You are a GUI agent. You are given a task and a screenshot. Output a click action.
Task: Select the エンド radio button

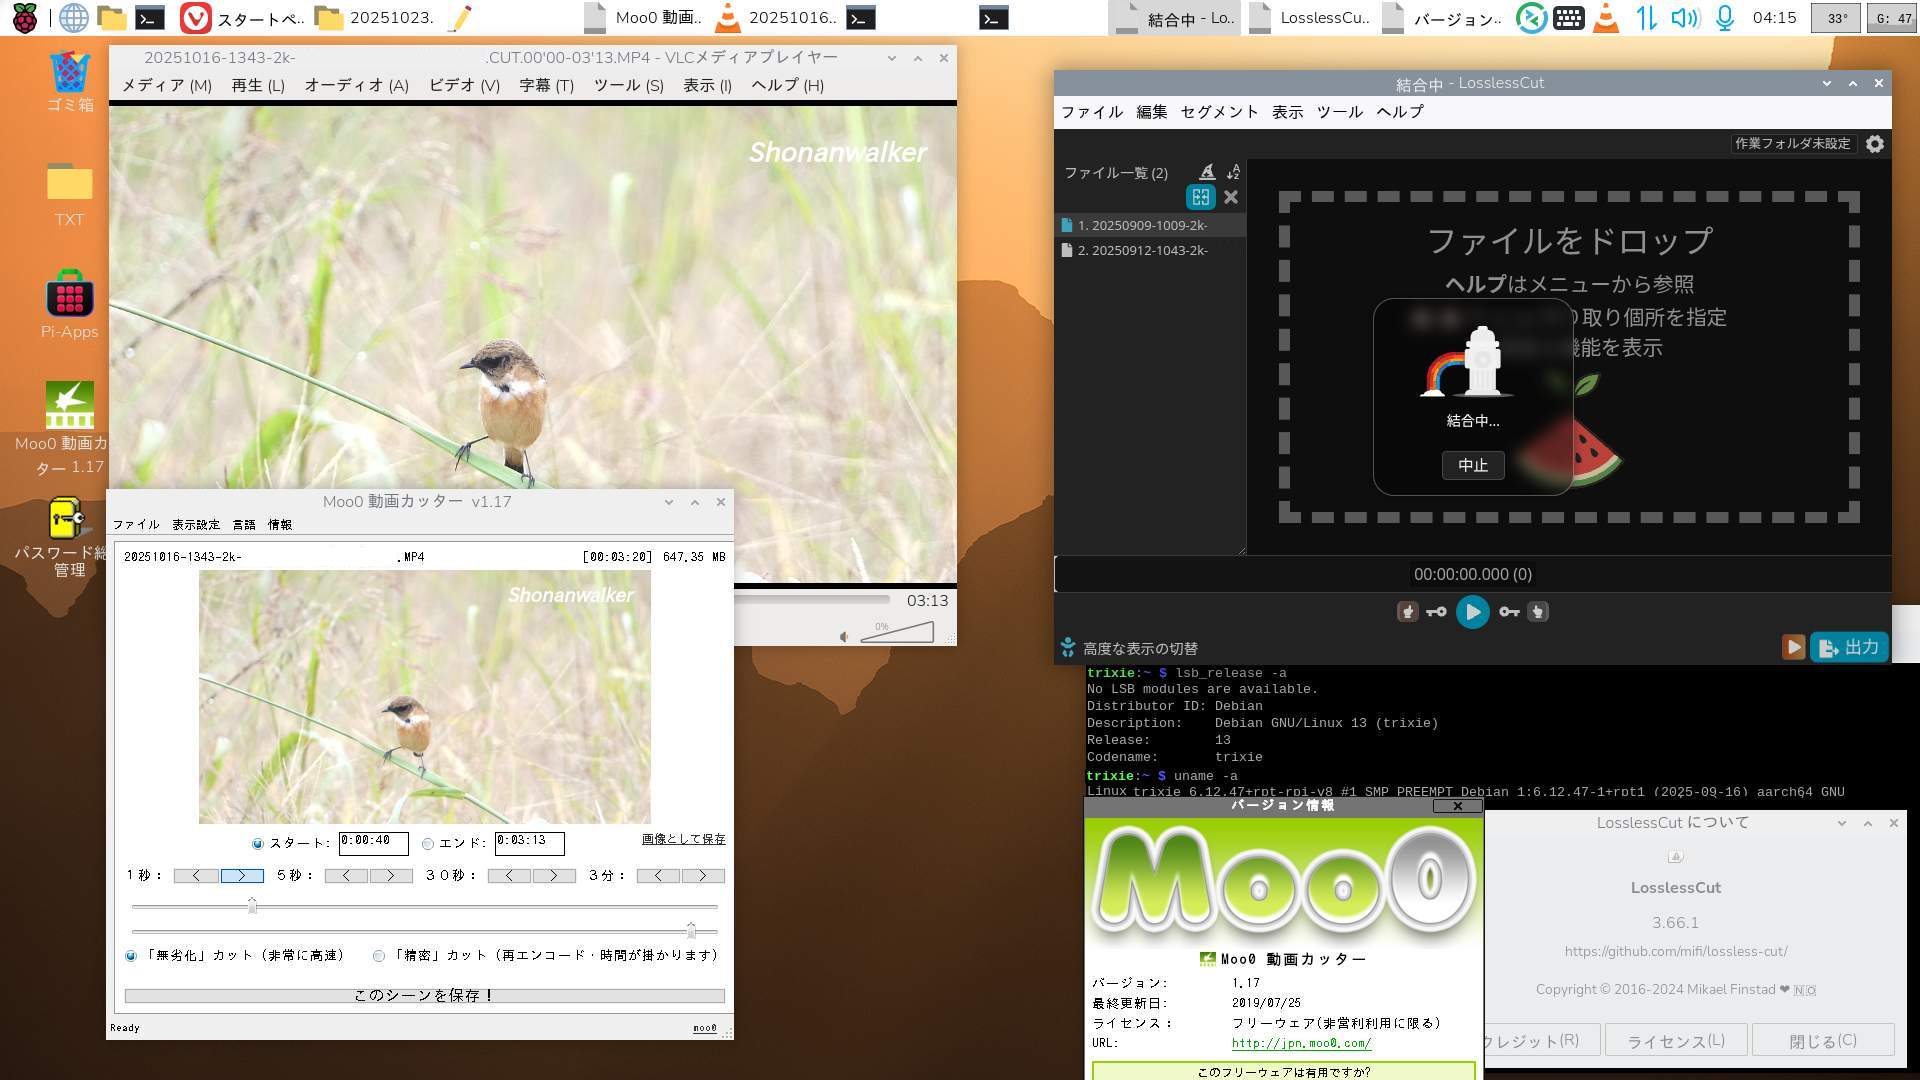(x=428, y=844)
